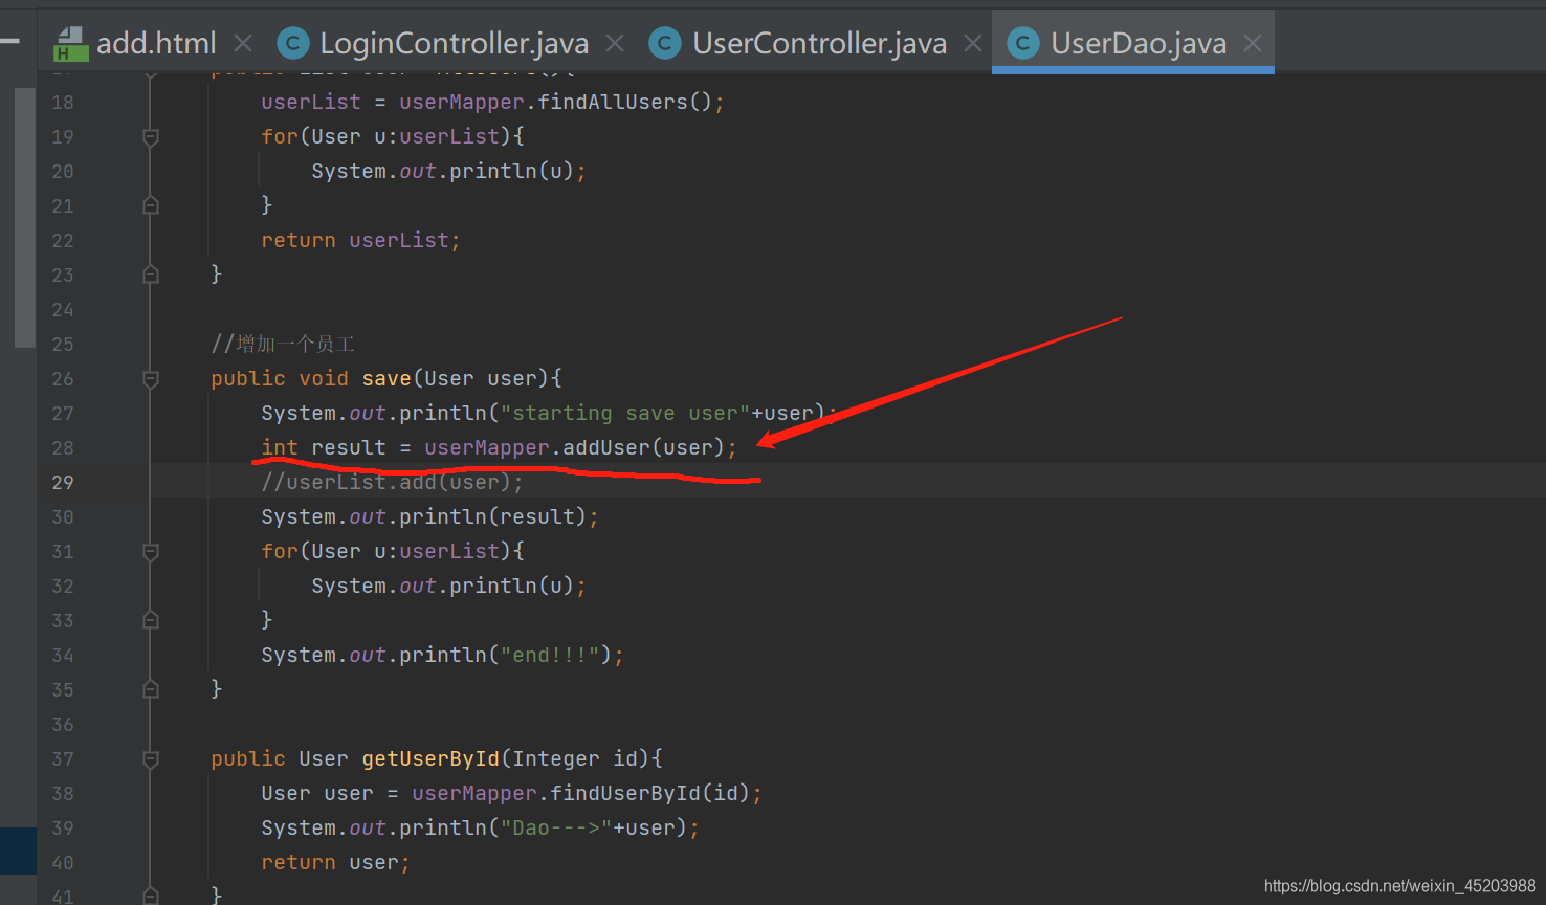Image resolution: width=1546 pixels, height=905 pixels.
Task: Select the UserDao.java tab
Action: coord(1138,43)
